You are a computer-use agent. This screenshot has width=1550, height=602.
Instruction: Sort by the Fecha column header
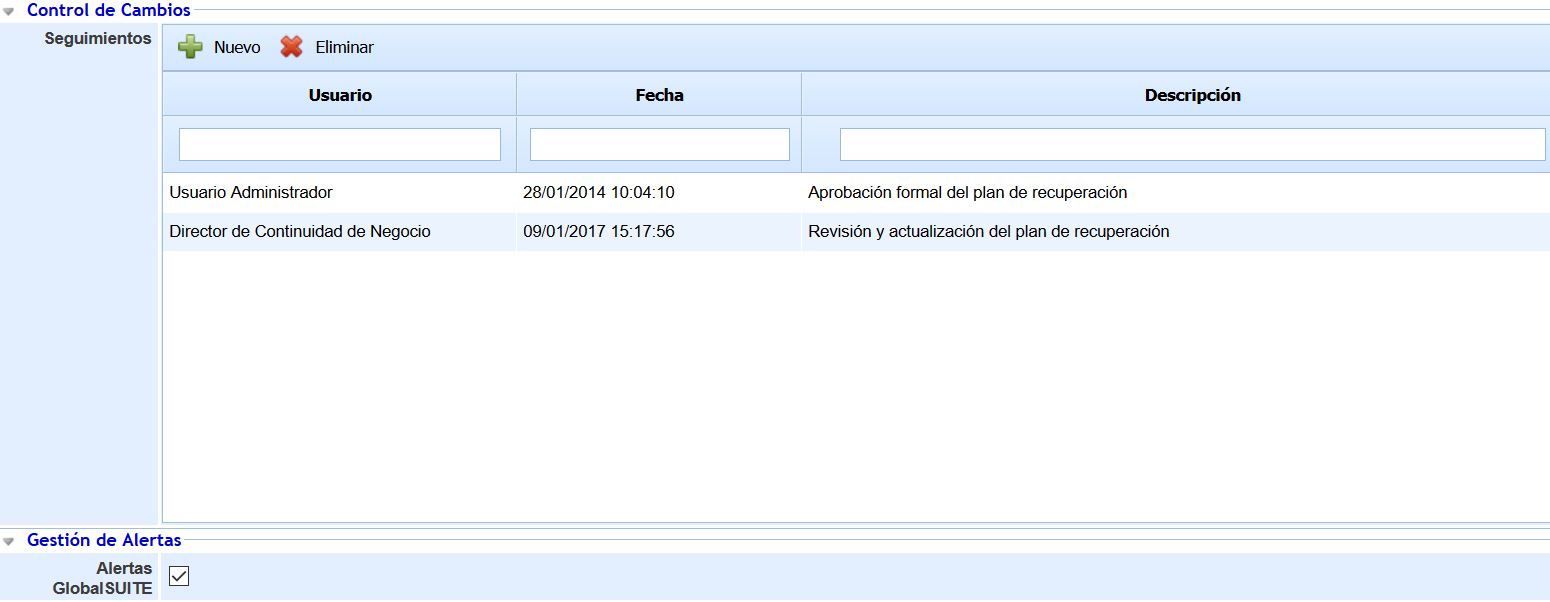(659, 95)
